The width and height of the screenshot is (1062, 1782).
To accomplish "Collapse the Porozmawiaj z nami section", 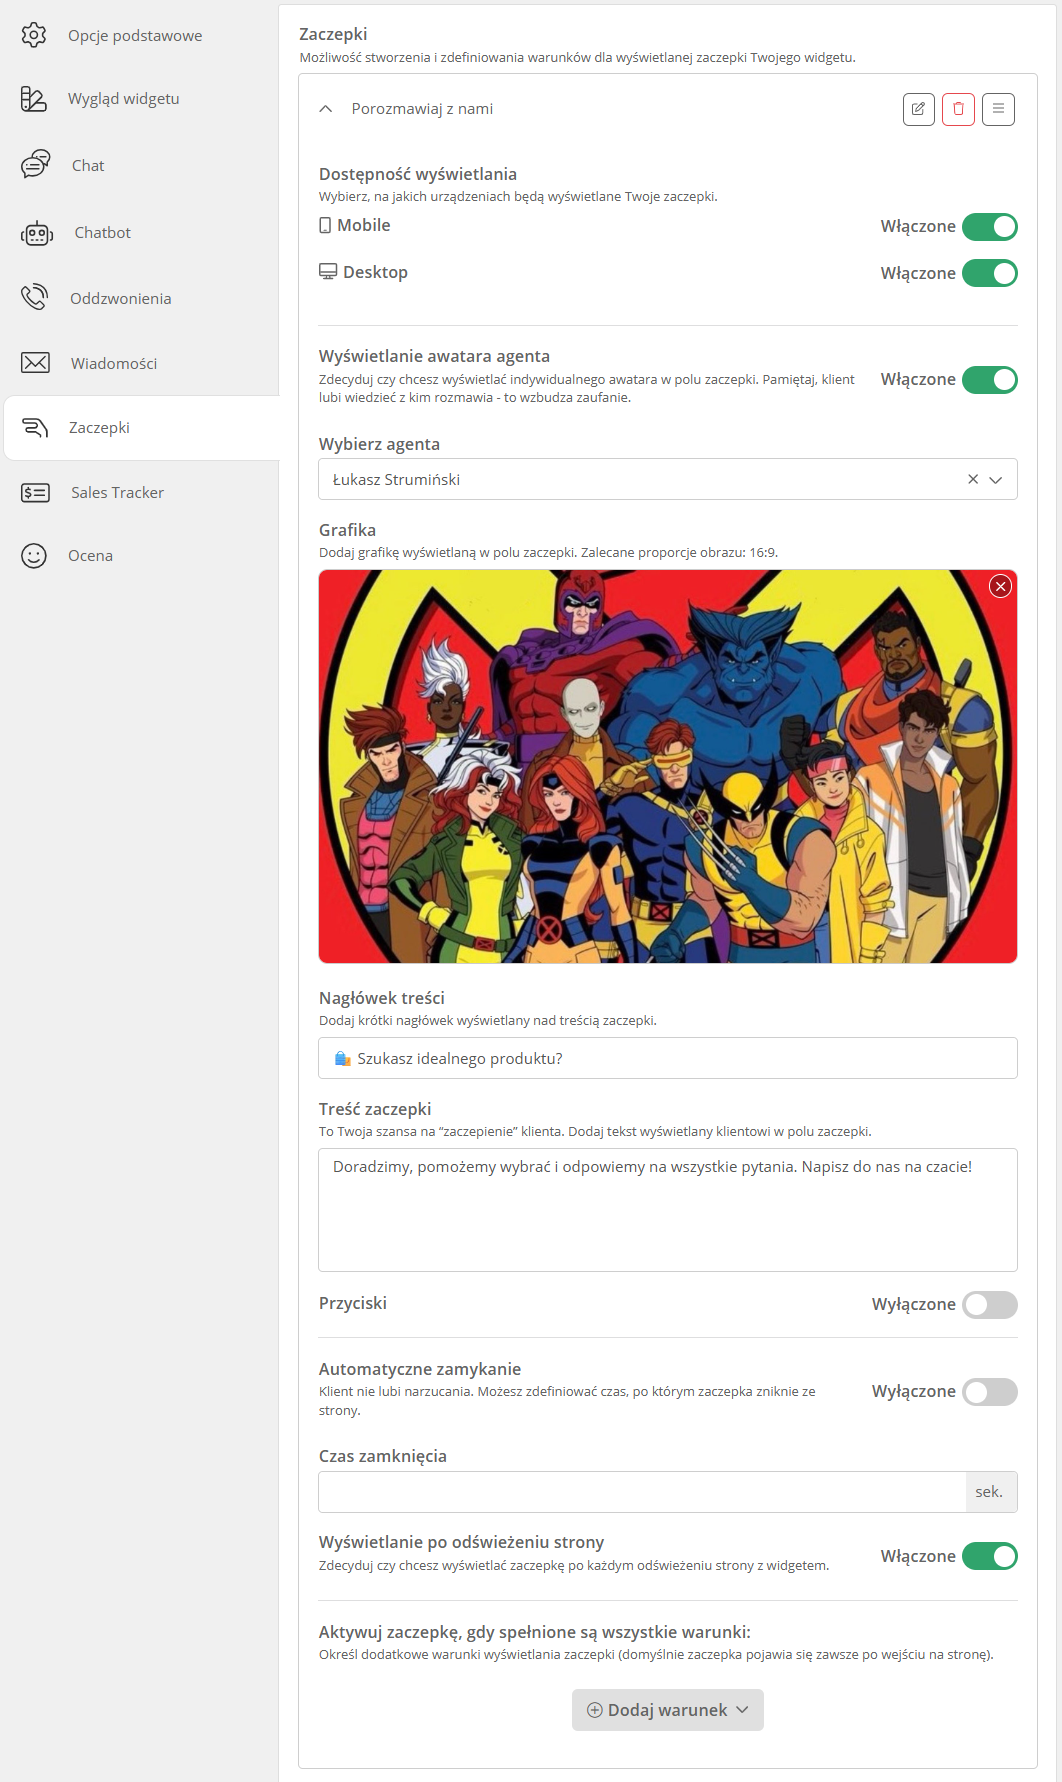I will pos(325,109).
